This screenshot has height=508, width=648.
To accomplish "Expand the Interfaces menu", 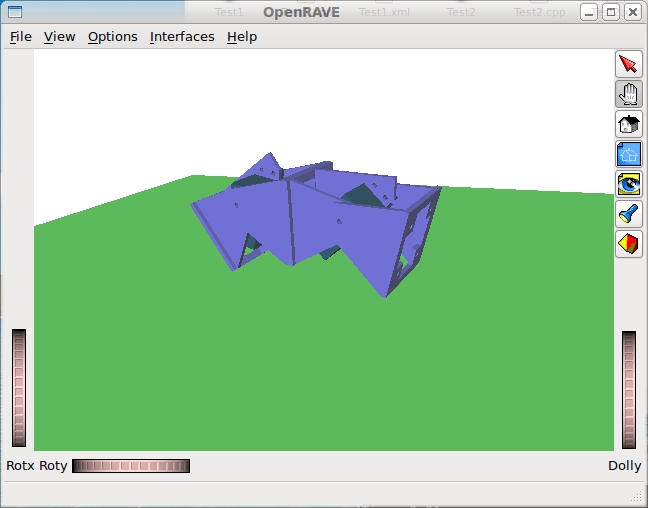I will 182,37.
